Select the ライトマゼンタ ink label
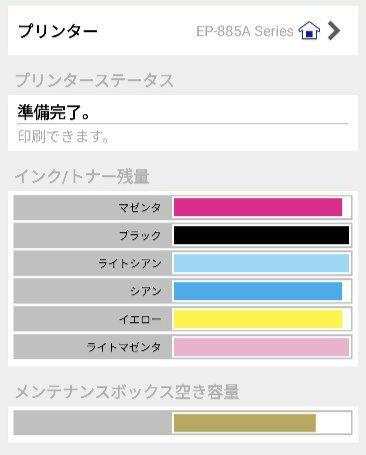 (124, 347)
